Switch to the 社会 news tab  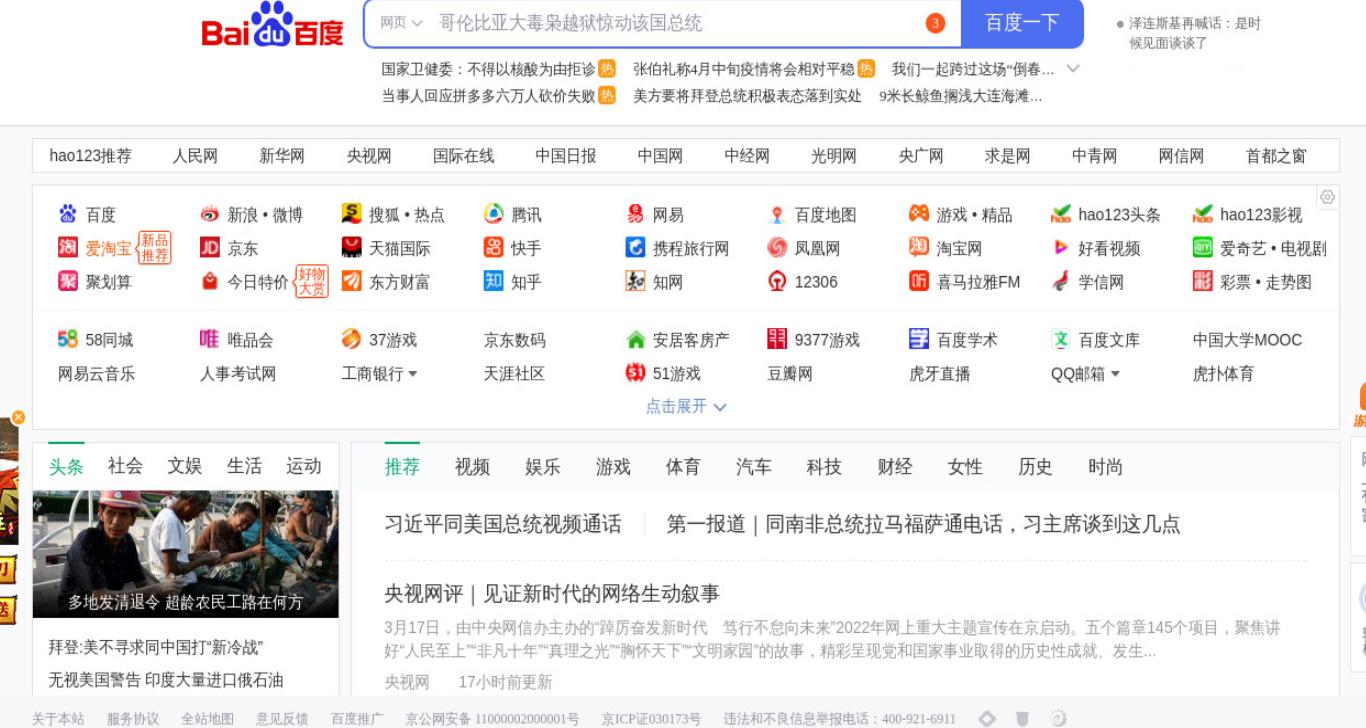[x=125, y=466]
